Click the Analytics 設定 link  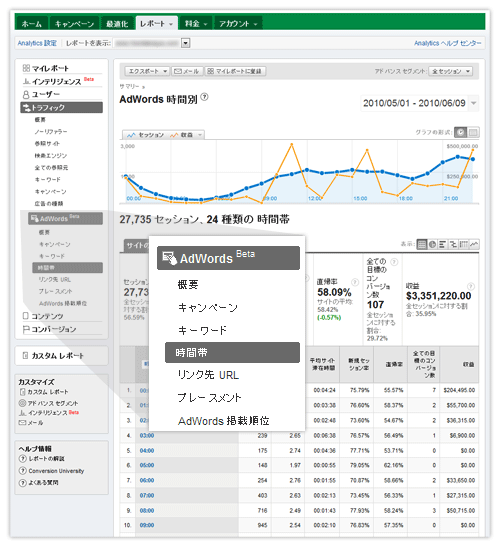click(37, 43)
